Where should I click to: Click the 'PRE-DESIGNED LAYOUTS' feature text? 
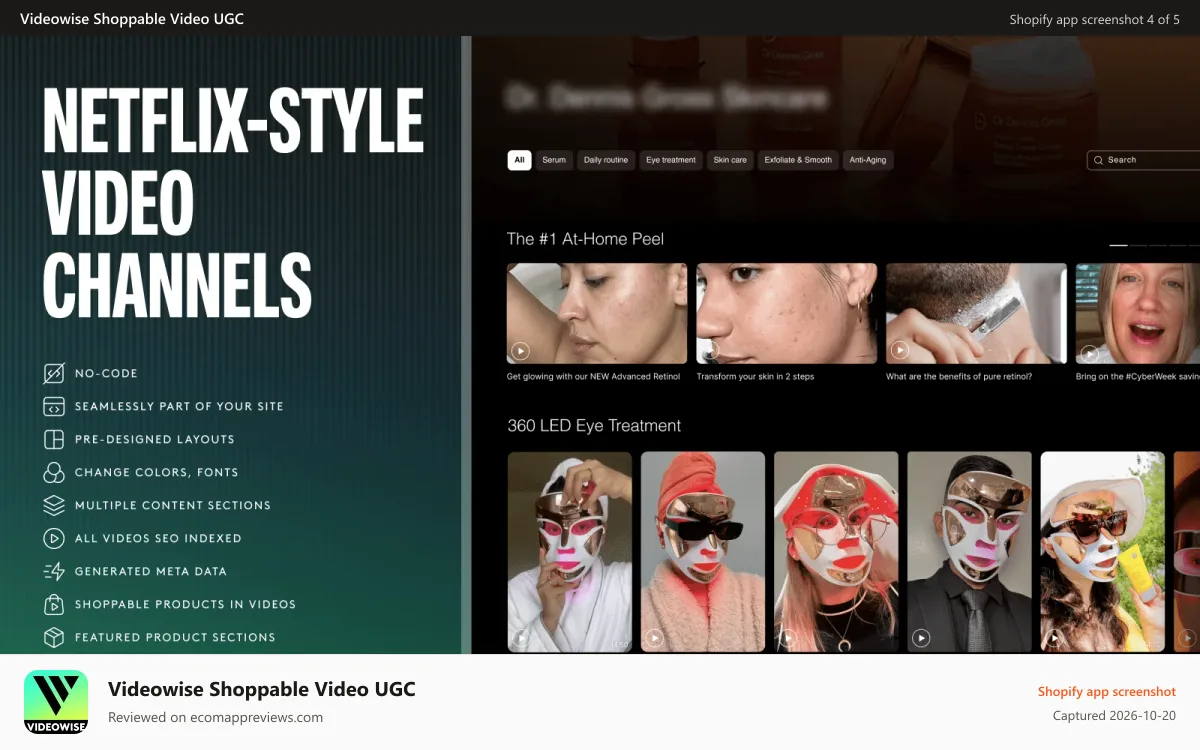(x=155, y=440)
